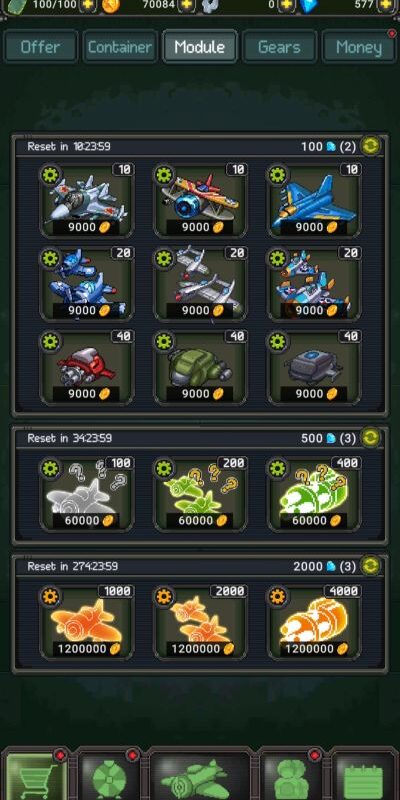
Task: Open the calendar icon in bottom bar
Action: coord(364,777)
